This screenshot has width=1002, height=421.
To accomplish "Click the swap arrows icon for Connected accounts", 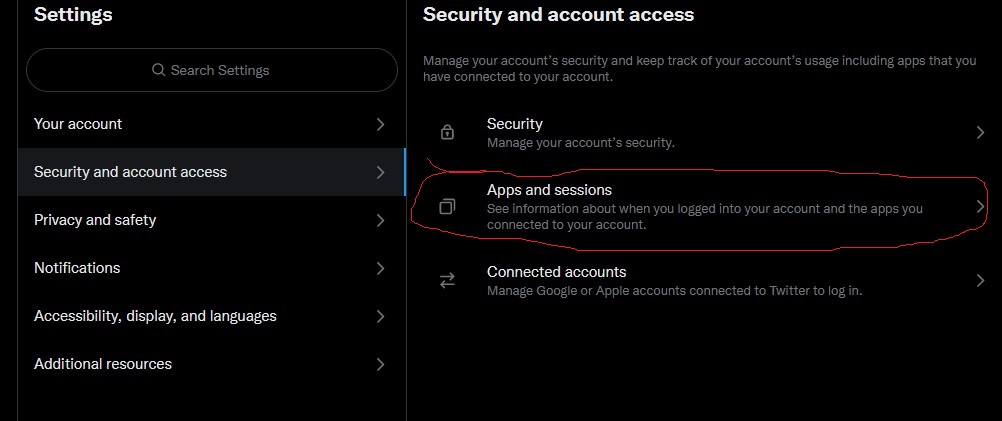I will (x=447, y=280).
